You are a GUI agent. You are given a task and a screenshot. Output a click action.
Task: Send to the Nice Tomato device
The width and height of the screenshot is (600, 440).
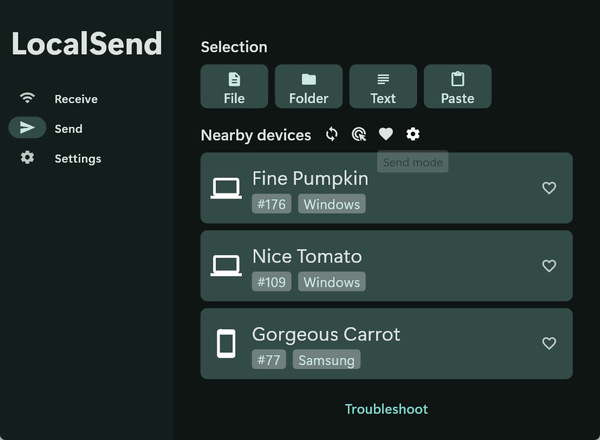(380, 266)
